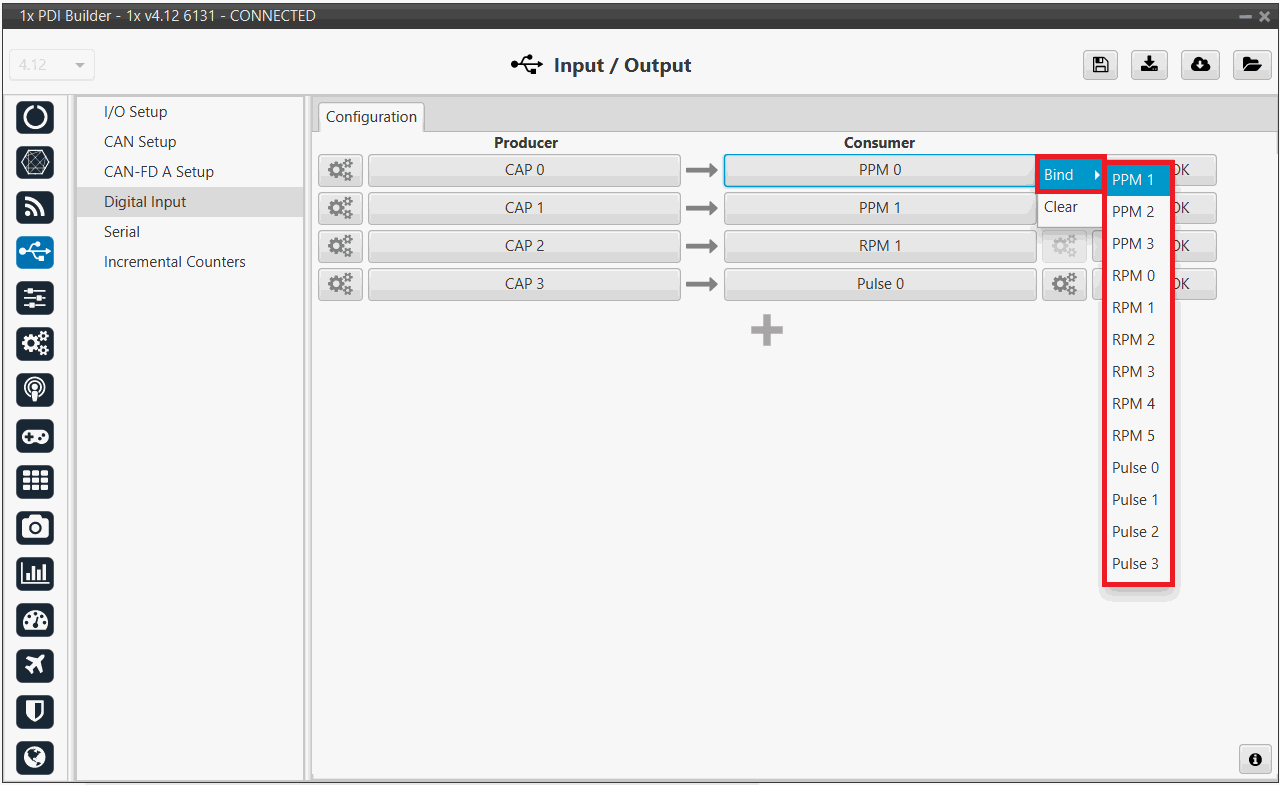Click the info icon at bottom right
Image resolution: width=1280 pixels, height=785 pixels.
(x=1255, y=759)
